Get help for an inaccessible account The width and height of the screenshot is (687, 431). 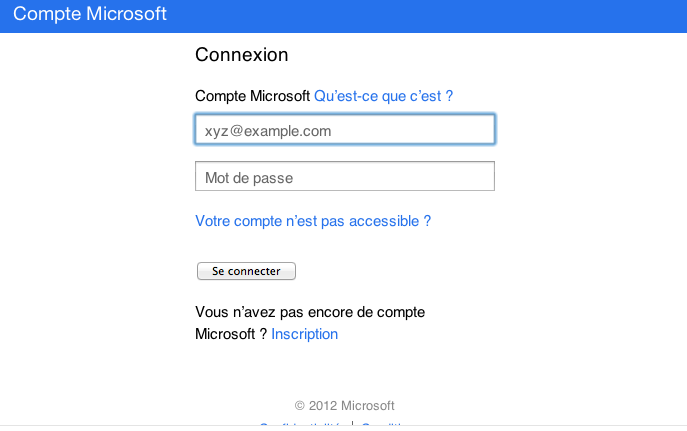point(313,221)
